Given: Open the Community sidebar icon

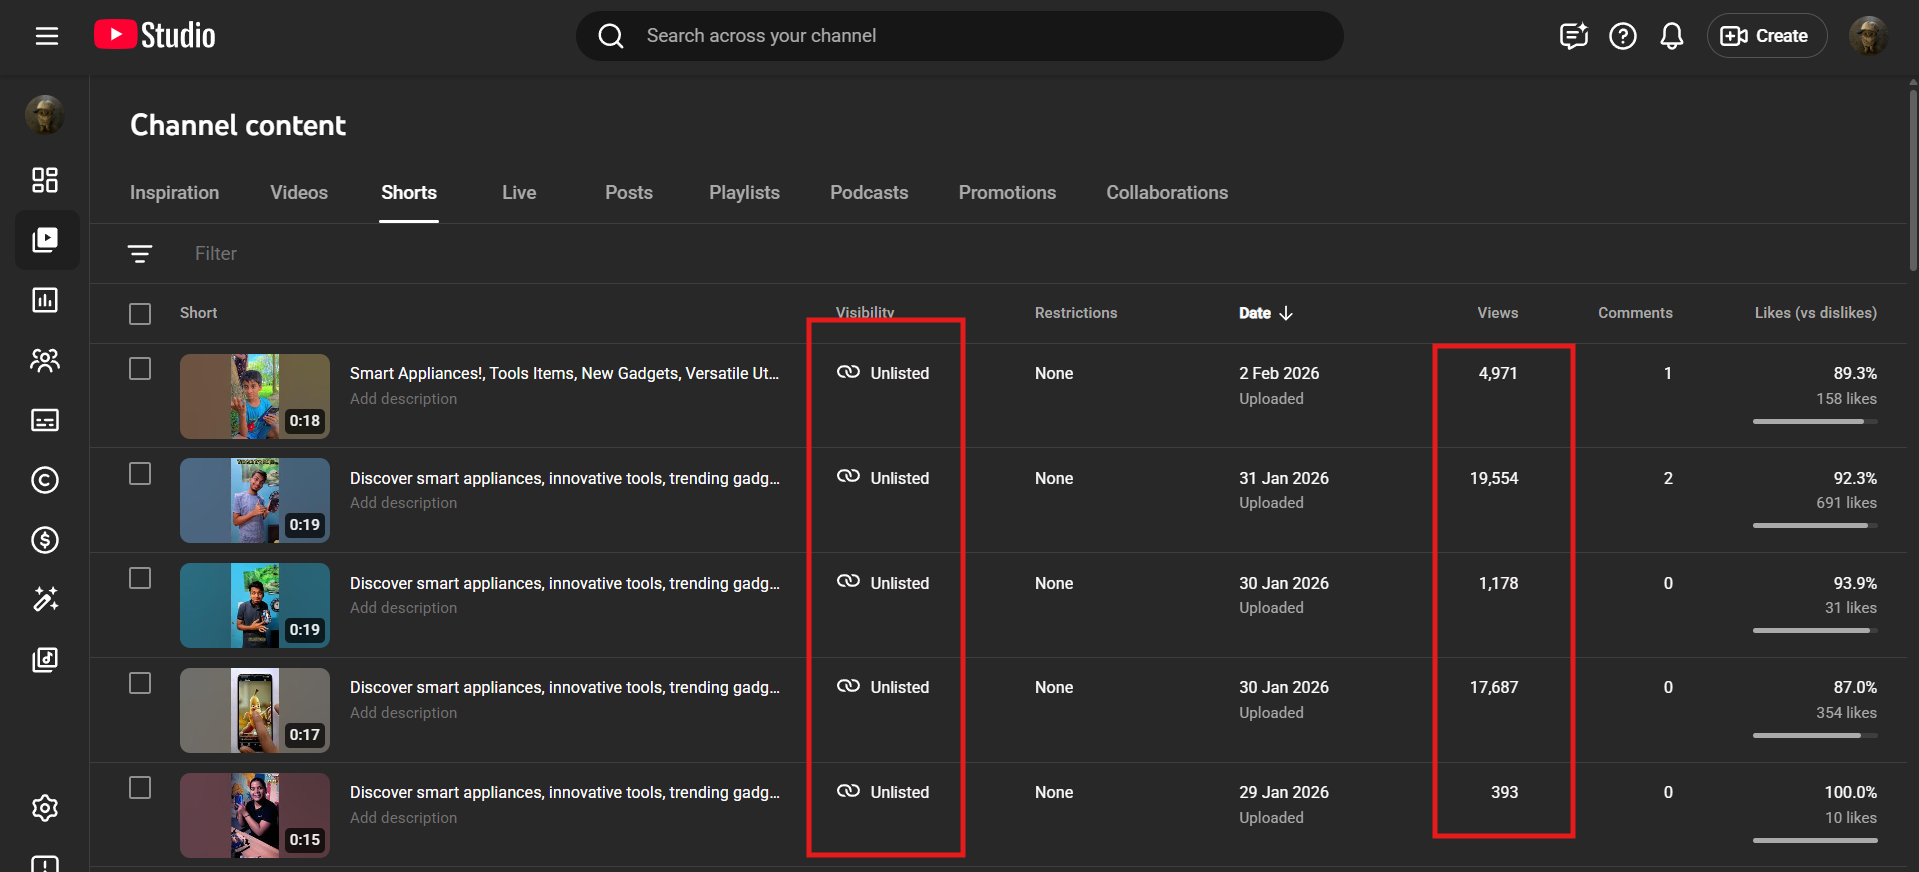Looking at the screenshot, I should (45, 360).
